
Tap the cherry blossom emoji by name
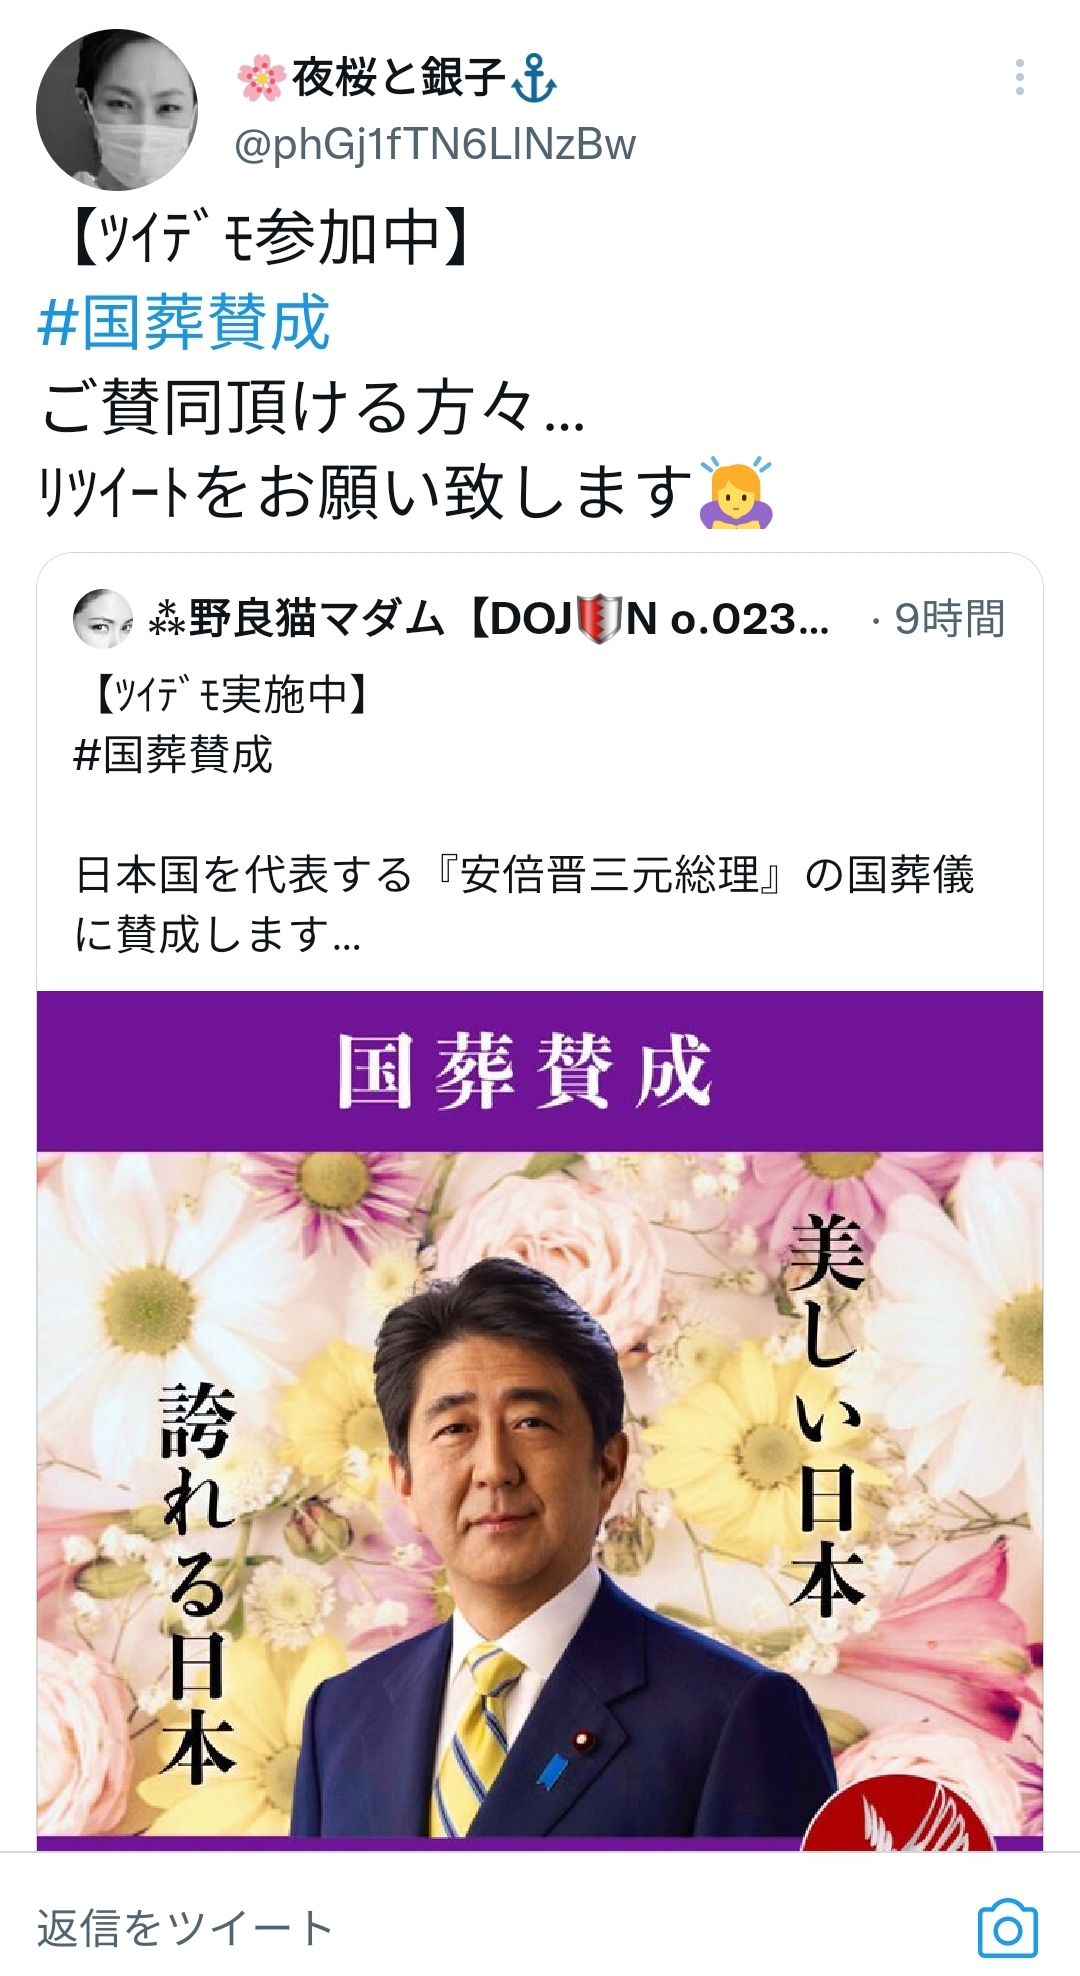262,78
